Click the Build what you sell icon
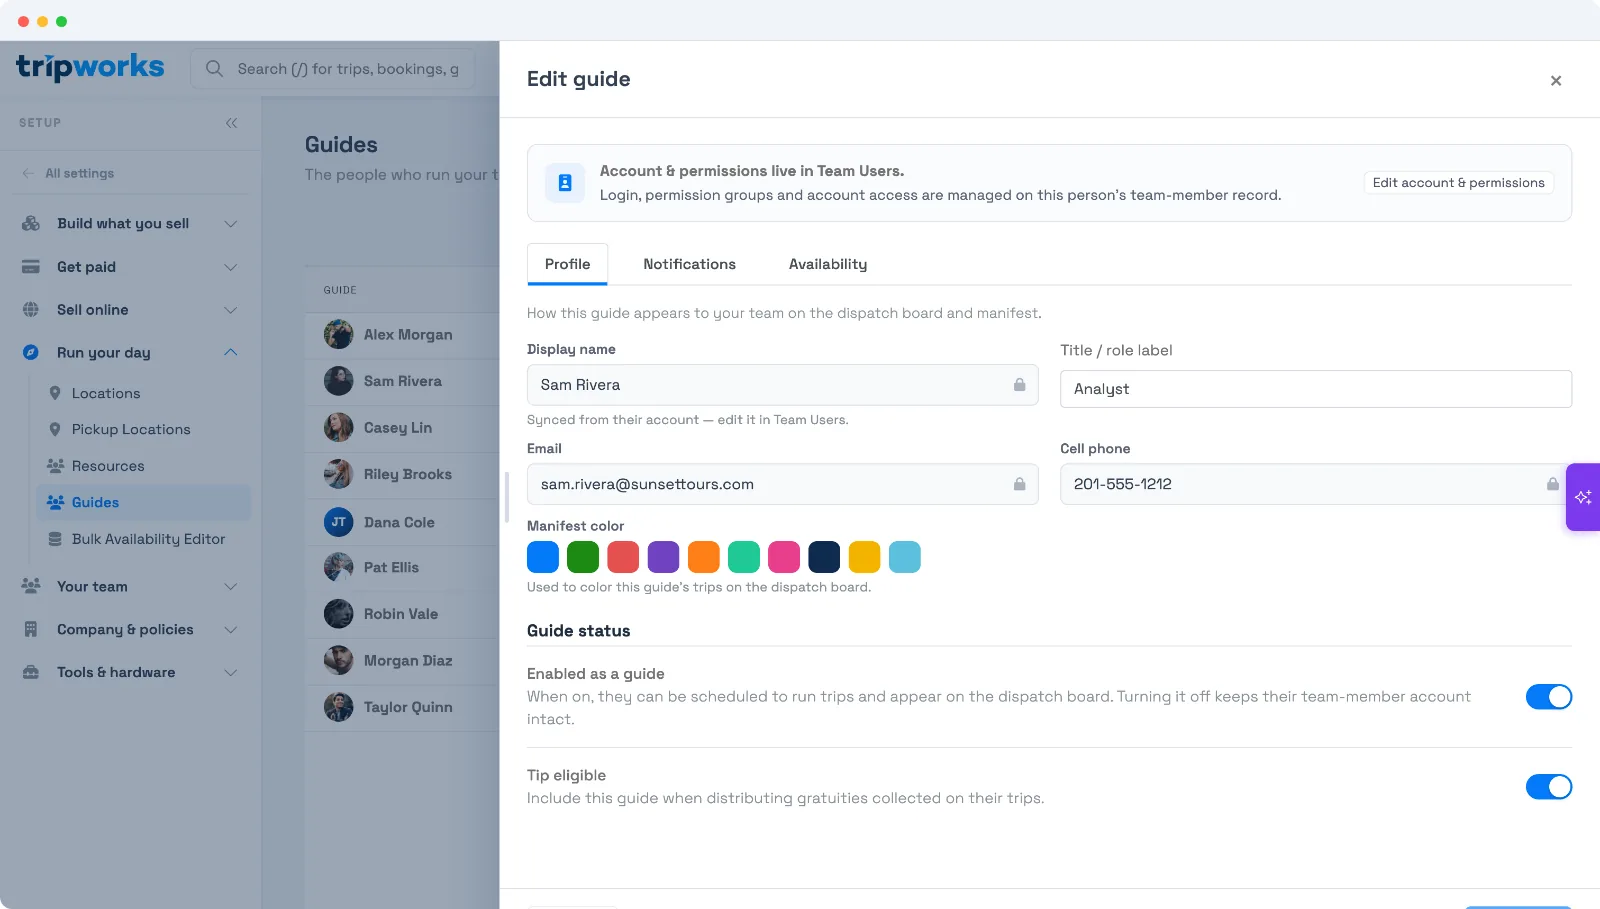Viewport: 1600px width, 909px height. 31,223
